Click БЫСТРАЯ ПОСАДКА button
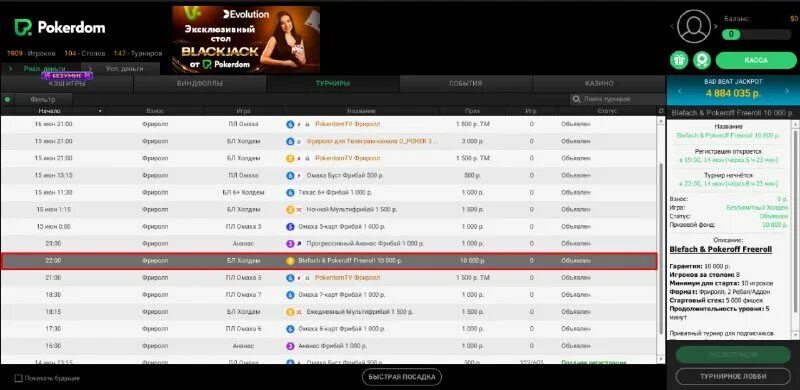This screenshot has width=800, height=390. click(x=402, y=377)
